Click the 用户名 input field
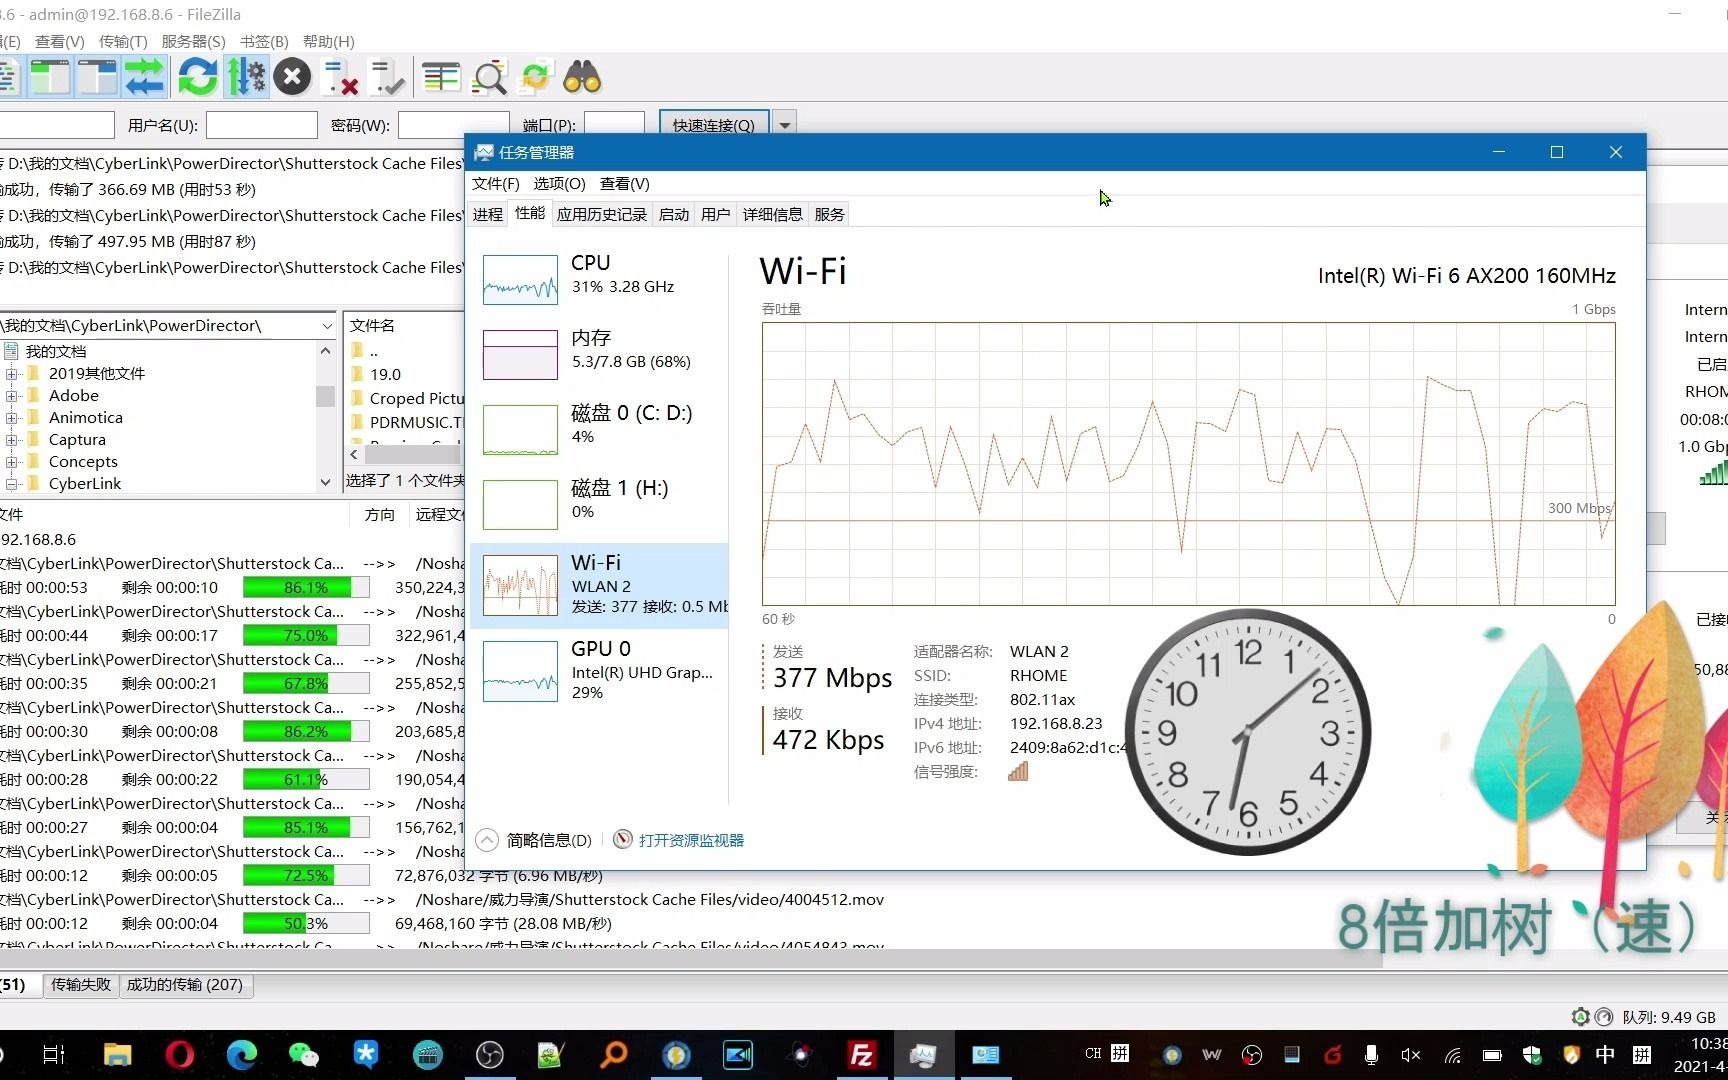This screenshot has width=1728, height=1080. pos(262,124)
